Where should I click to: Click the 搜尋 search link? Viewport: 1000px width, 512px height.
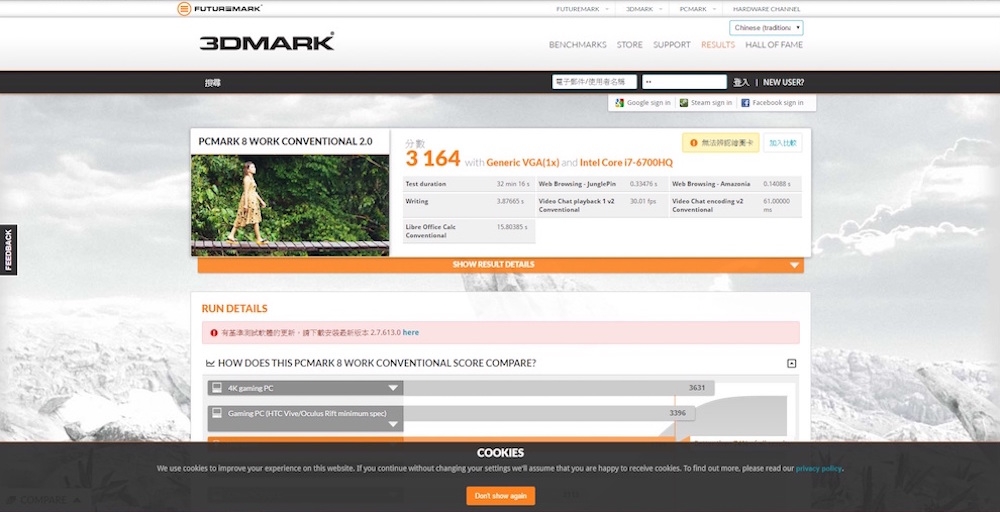click(x=212, y=83)
